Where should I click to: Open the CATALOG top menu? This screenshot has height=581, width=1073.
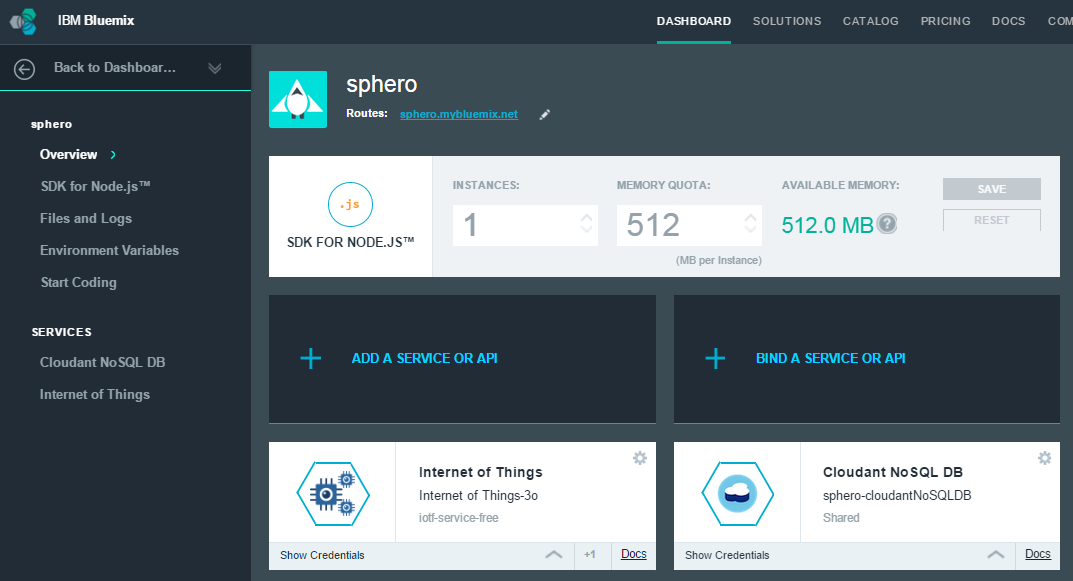click(870, 21)
